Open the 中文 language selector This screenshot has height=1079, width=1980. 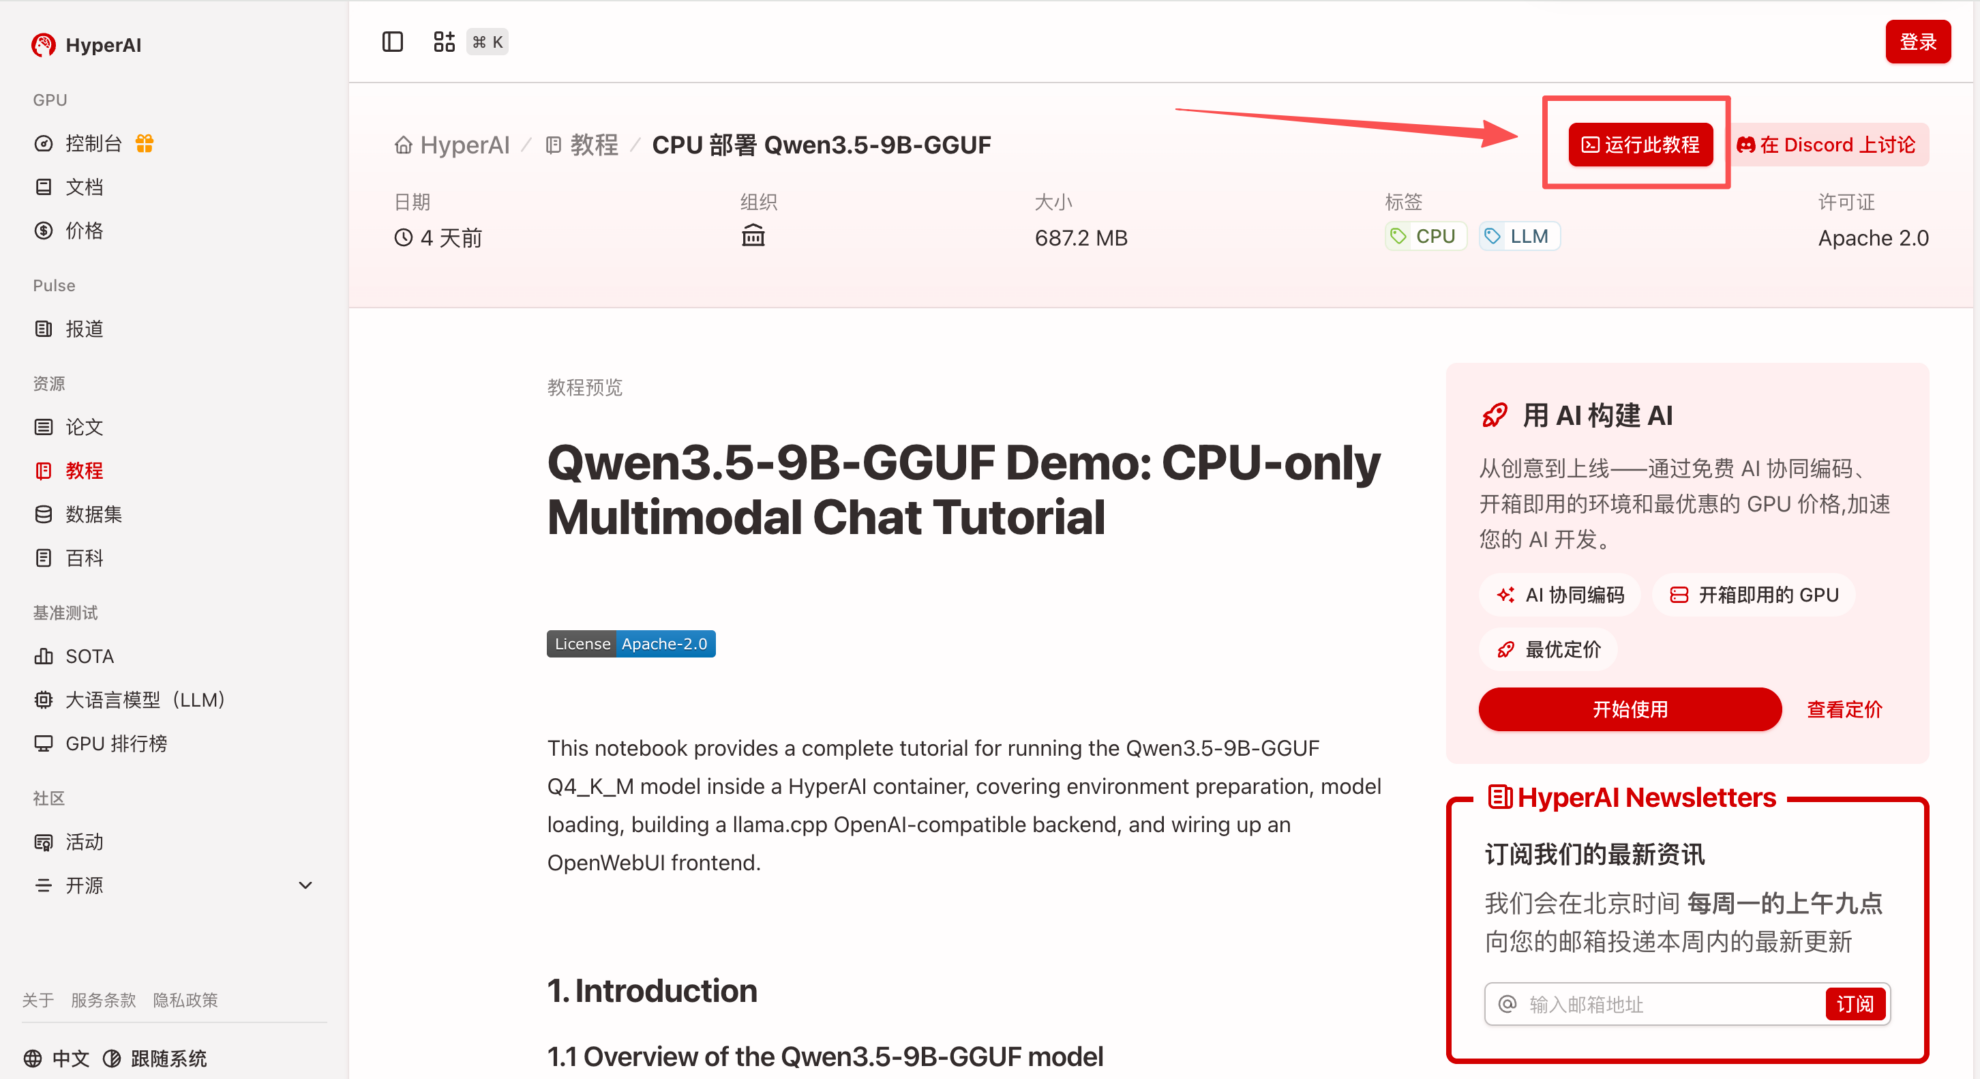tap(57, 1058)
